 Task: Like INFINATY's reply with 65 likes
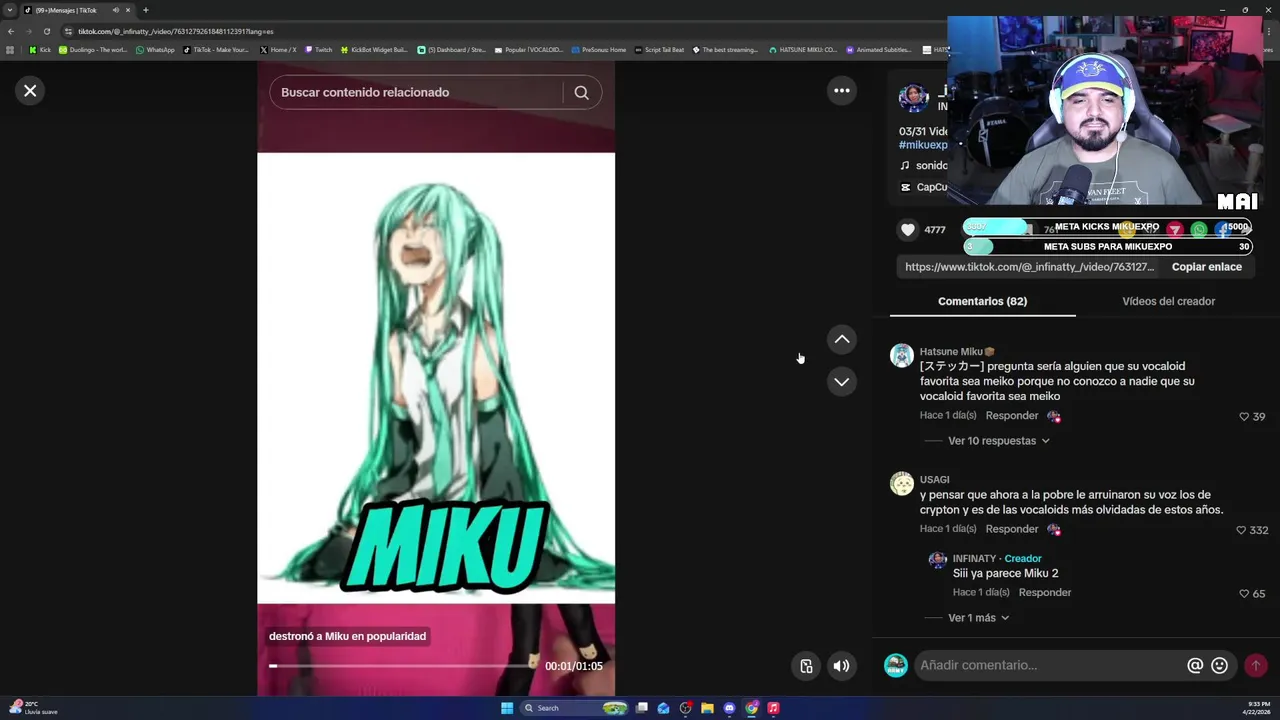tap(1244, 594)
